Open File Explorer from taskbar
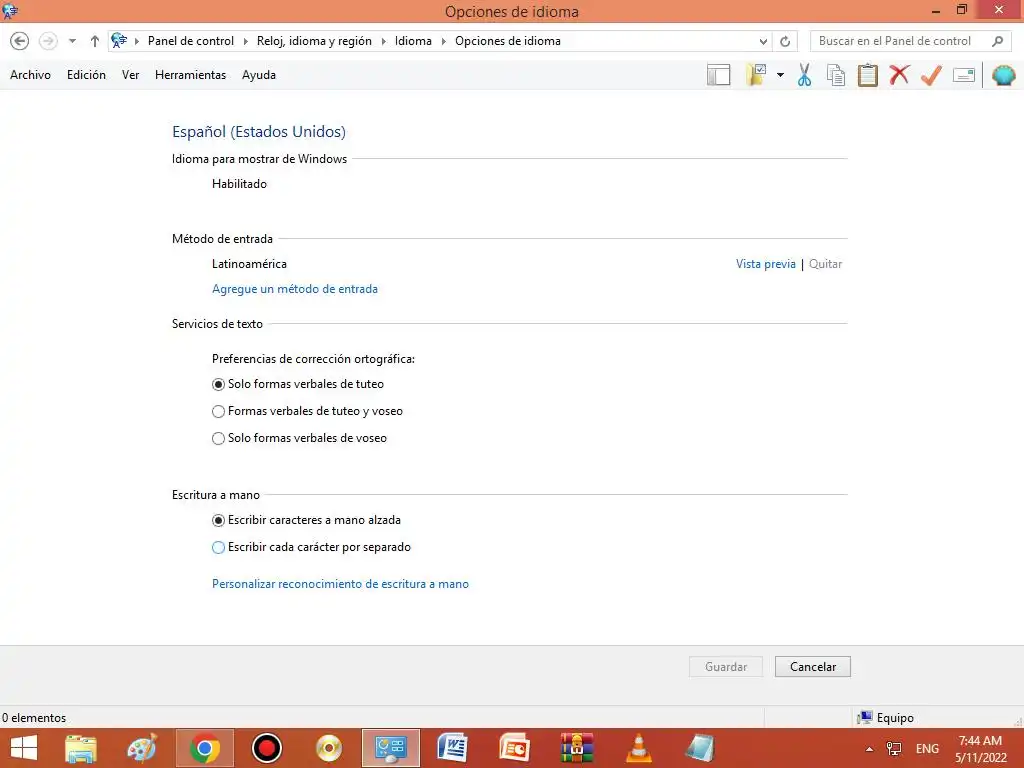 point(81,748)
